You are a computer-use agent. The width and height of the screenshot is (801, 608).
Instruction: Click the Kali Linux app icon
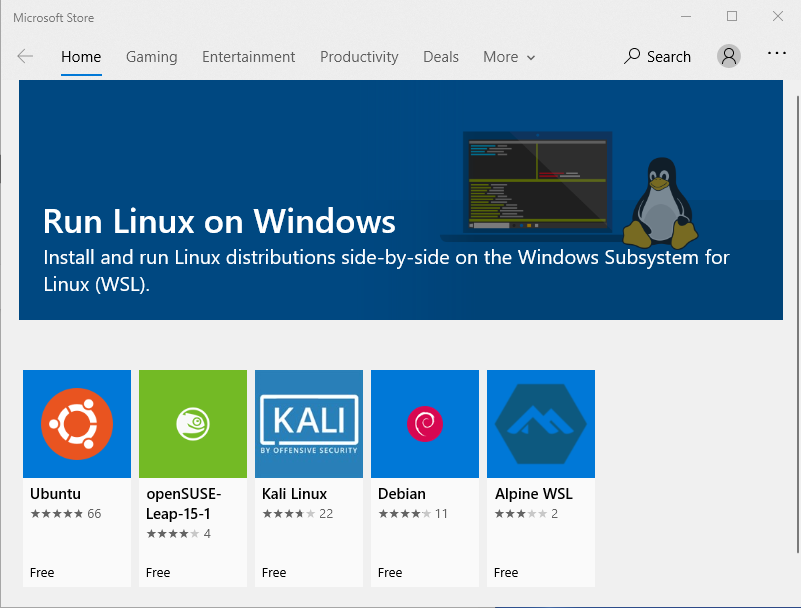click(x=308, y=423)
